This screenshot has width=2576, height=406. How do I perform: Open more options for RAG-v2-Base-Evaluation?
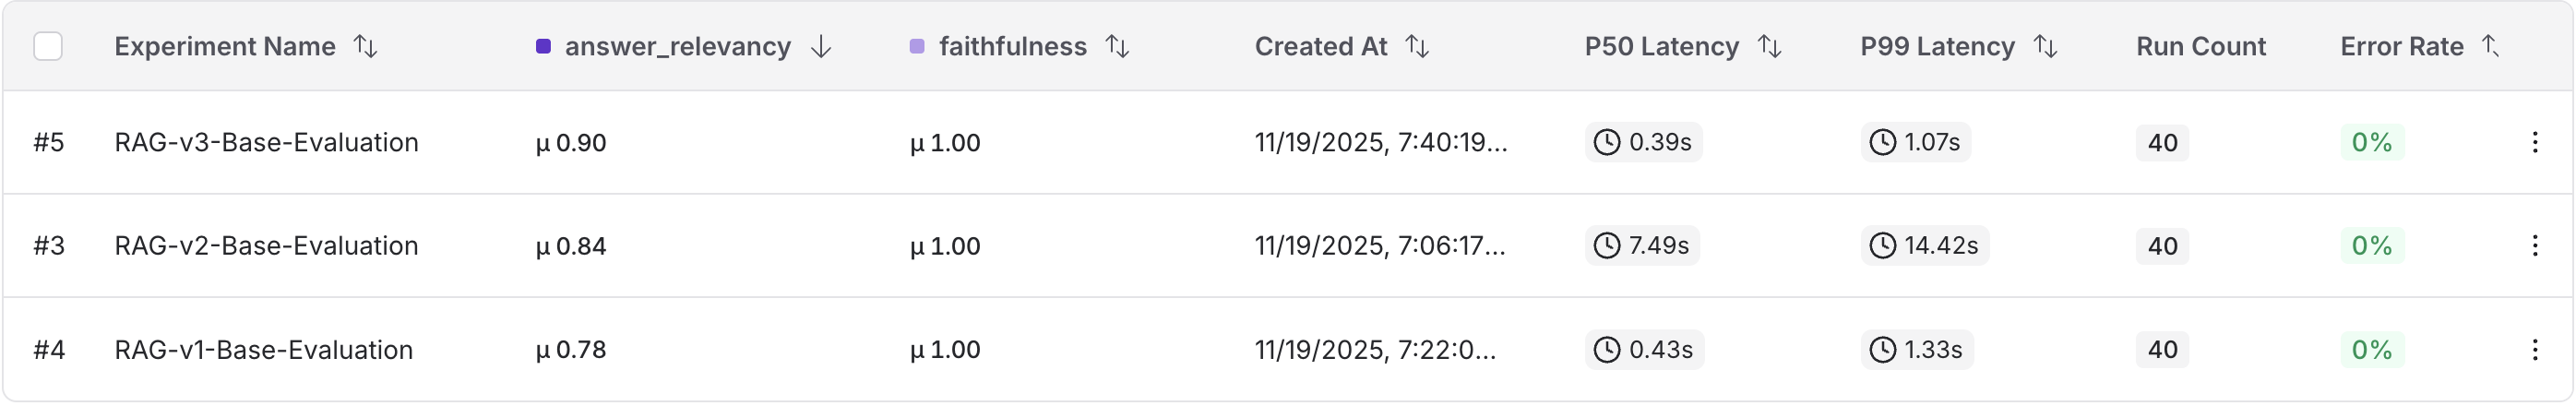click(x=2535, y=246)
